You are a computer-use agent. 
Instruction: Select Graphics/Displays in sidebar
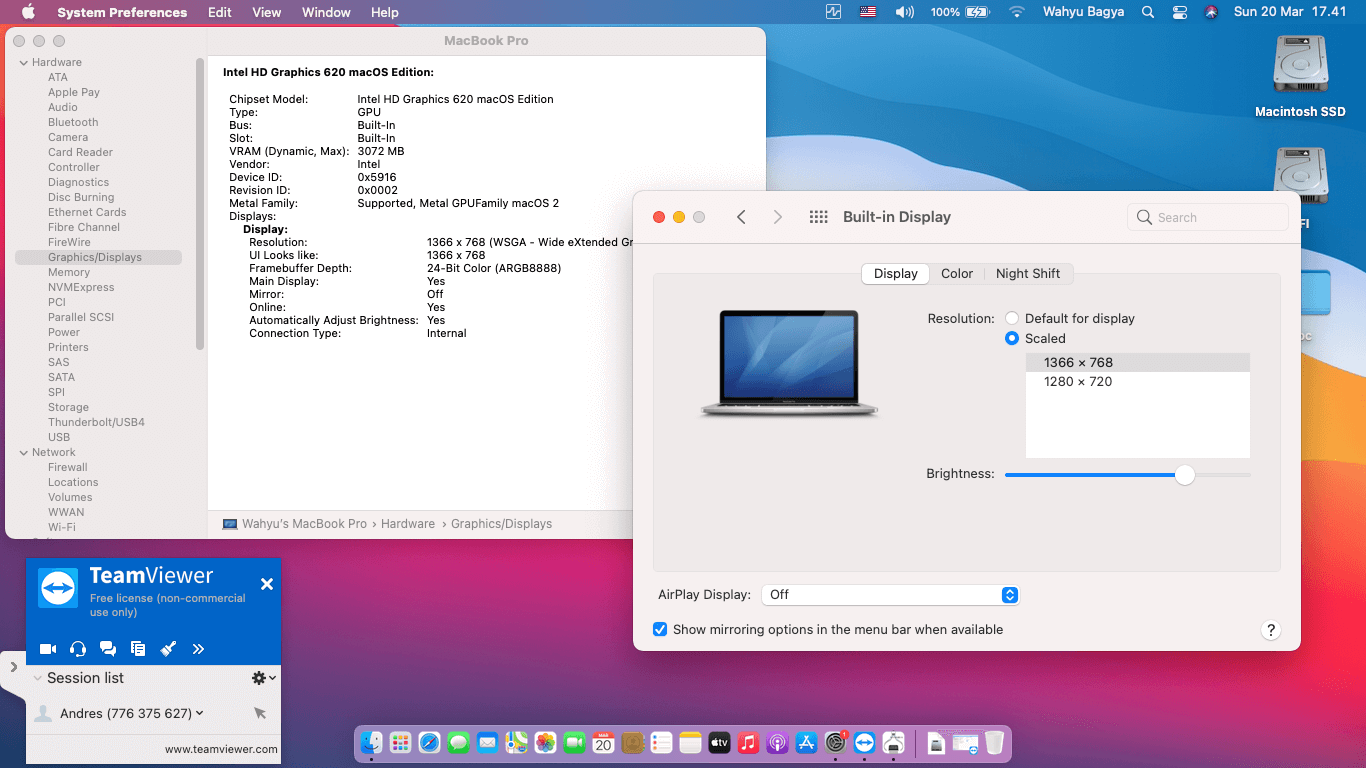click(x=98, y=257)
